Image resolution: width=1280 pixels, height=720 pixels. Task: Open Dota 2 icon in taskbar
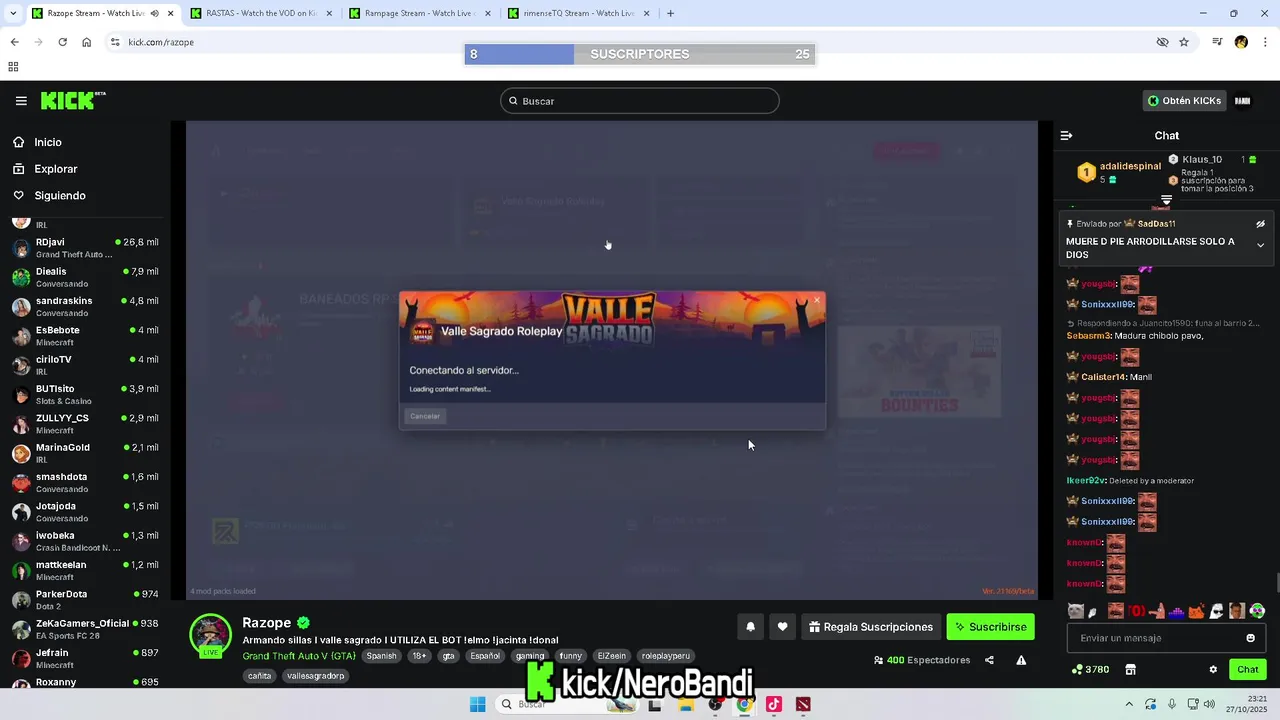coord(803,704)
